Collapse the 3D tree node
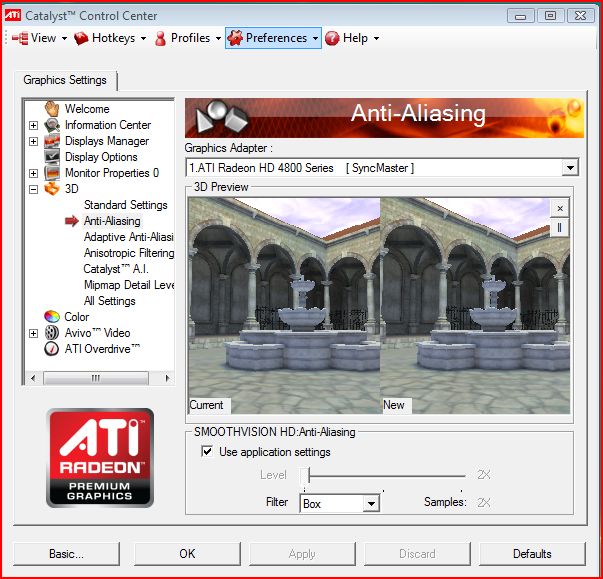This screenshot has height=579, width=603. coord(33,189)
